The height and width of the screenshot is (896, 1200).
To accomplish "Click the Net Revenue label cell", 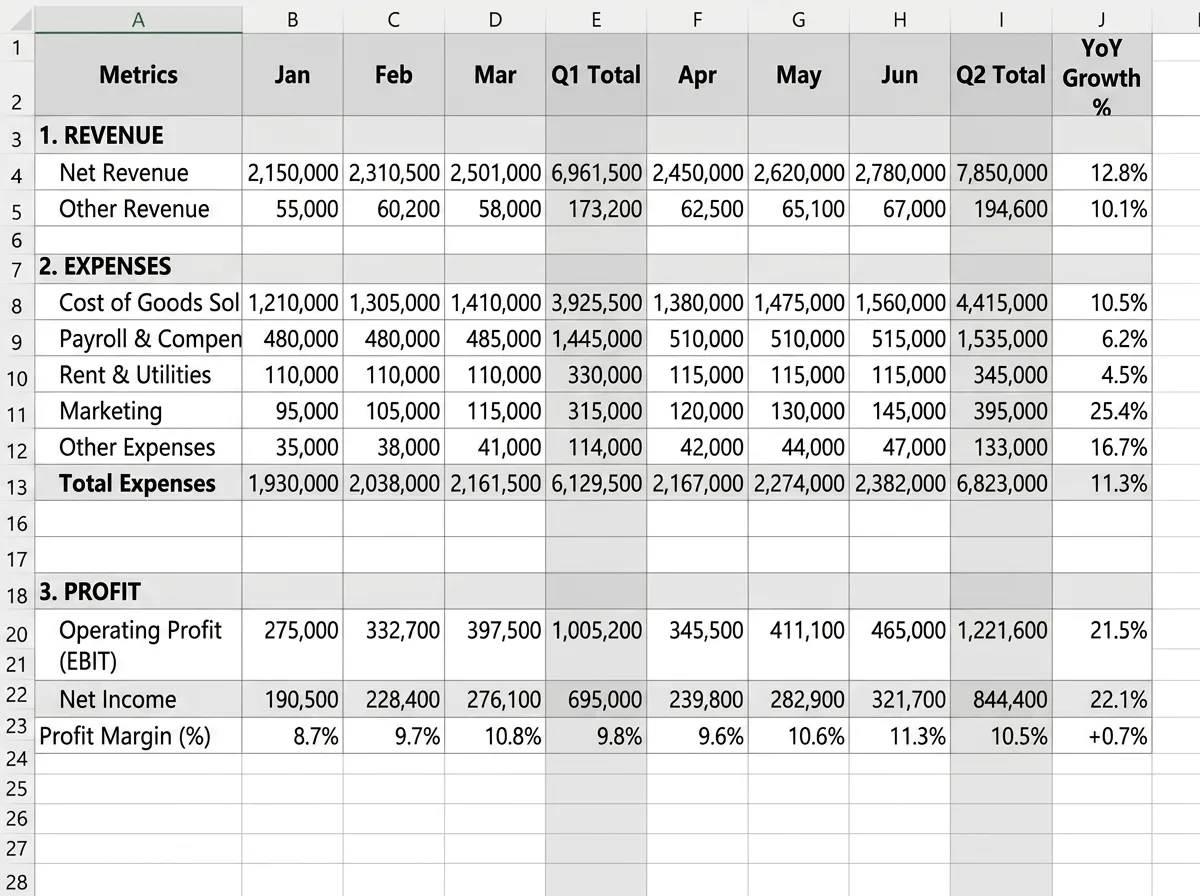I will (x=139, y=173).
